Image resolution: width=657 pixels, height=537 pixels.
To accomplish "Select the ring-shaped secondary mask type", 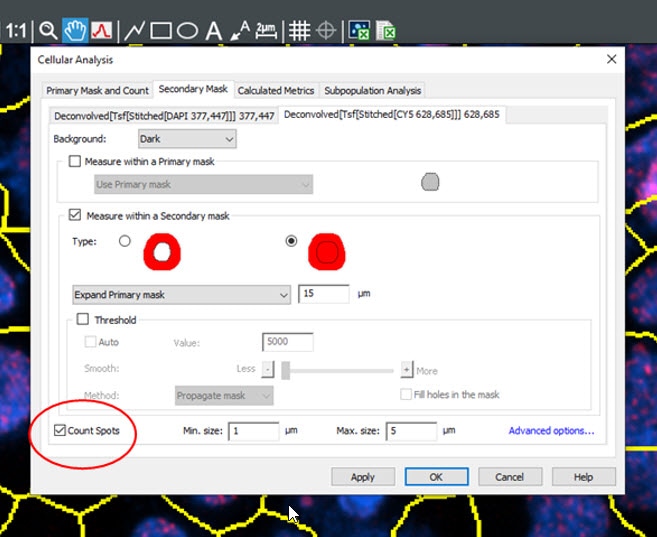I will point(125,241).
